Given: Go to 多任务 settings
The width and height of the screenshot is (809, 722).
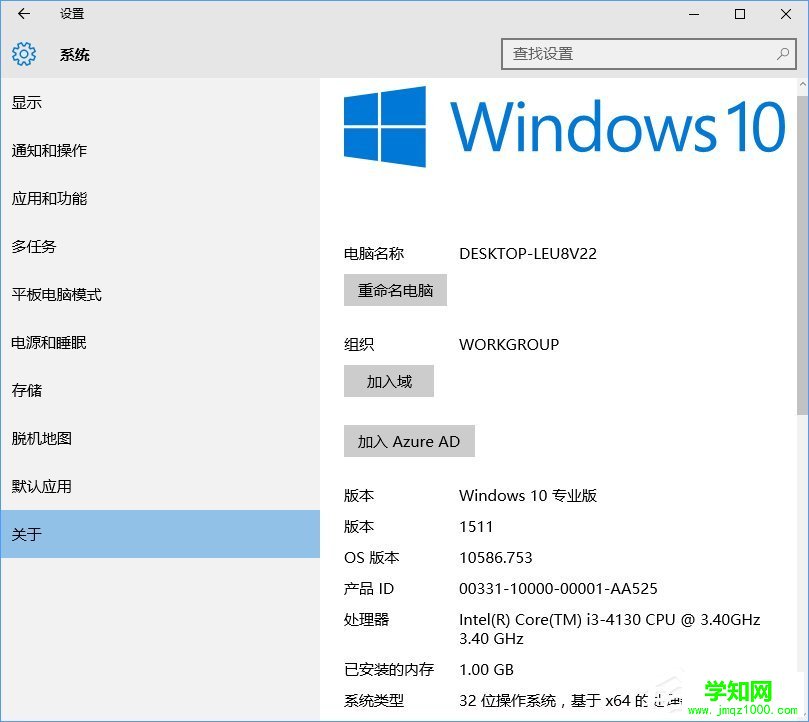Looking at the screenshot, I should [160, 247].
